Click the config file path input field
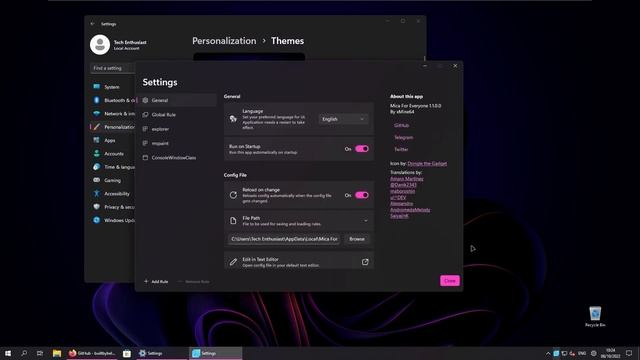 [x=284, y=239]
